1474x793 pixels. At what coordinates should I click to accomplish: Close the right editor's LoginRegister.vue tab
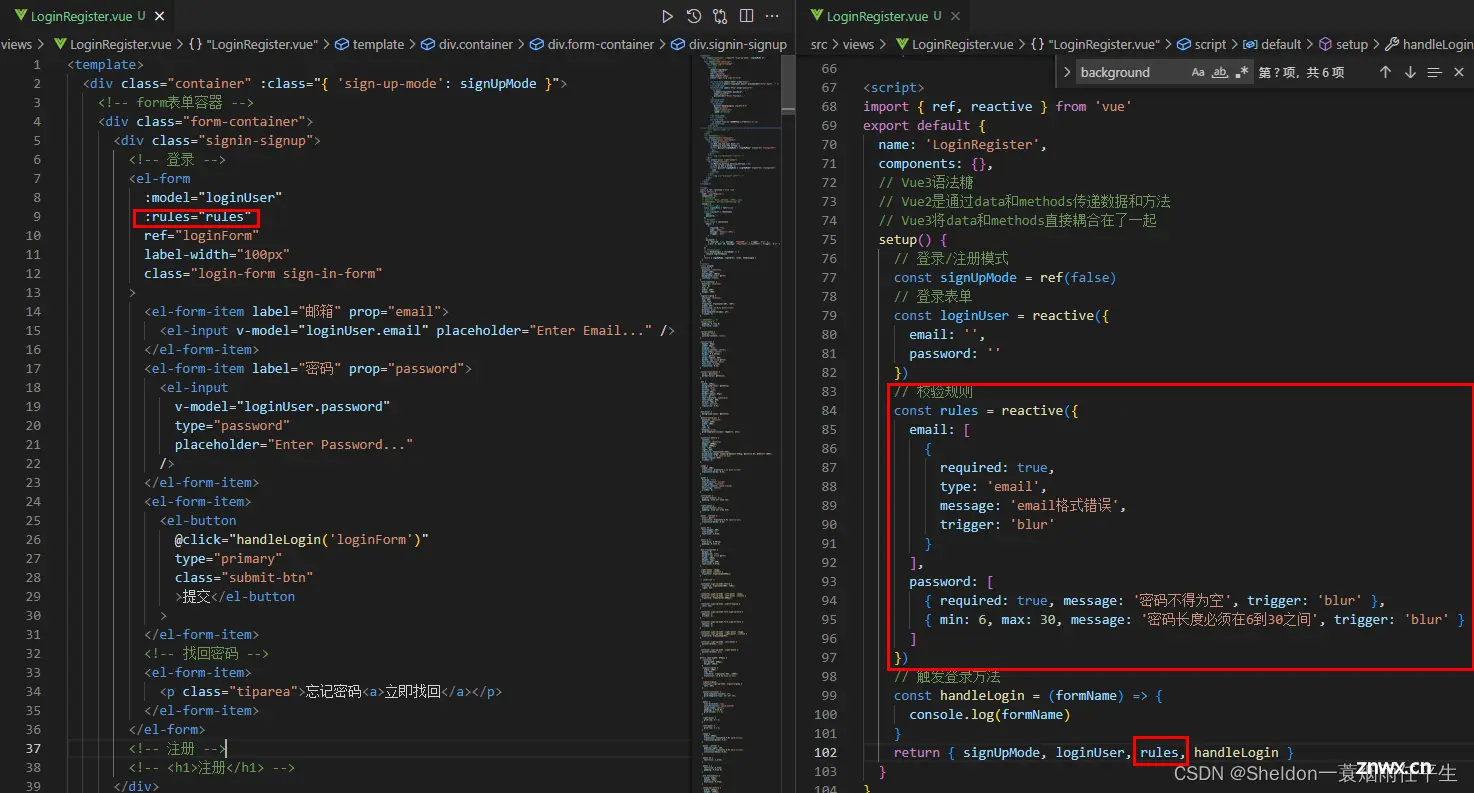(x=955, y=16)
